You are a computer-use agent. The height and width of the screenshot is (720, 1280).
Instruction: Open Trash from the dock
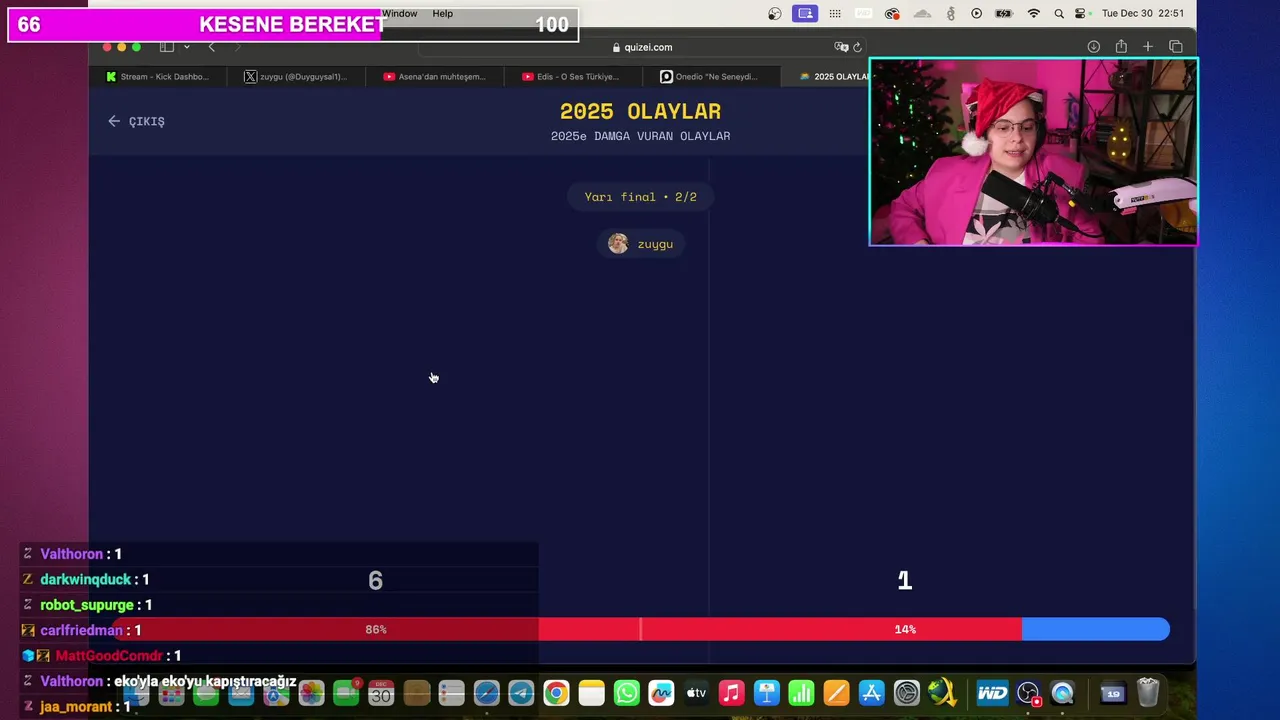pos(1148,693)
